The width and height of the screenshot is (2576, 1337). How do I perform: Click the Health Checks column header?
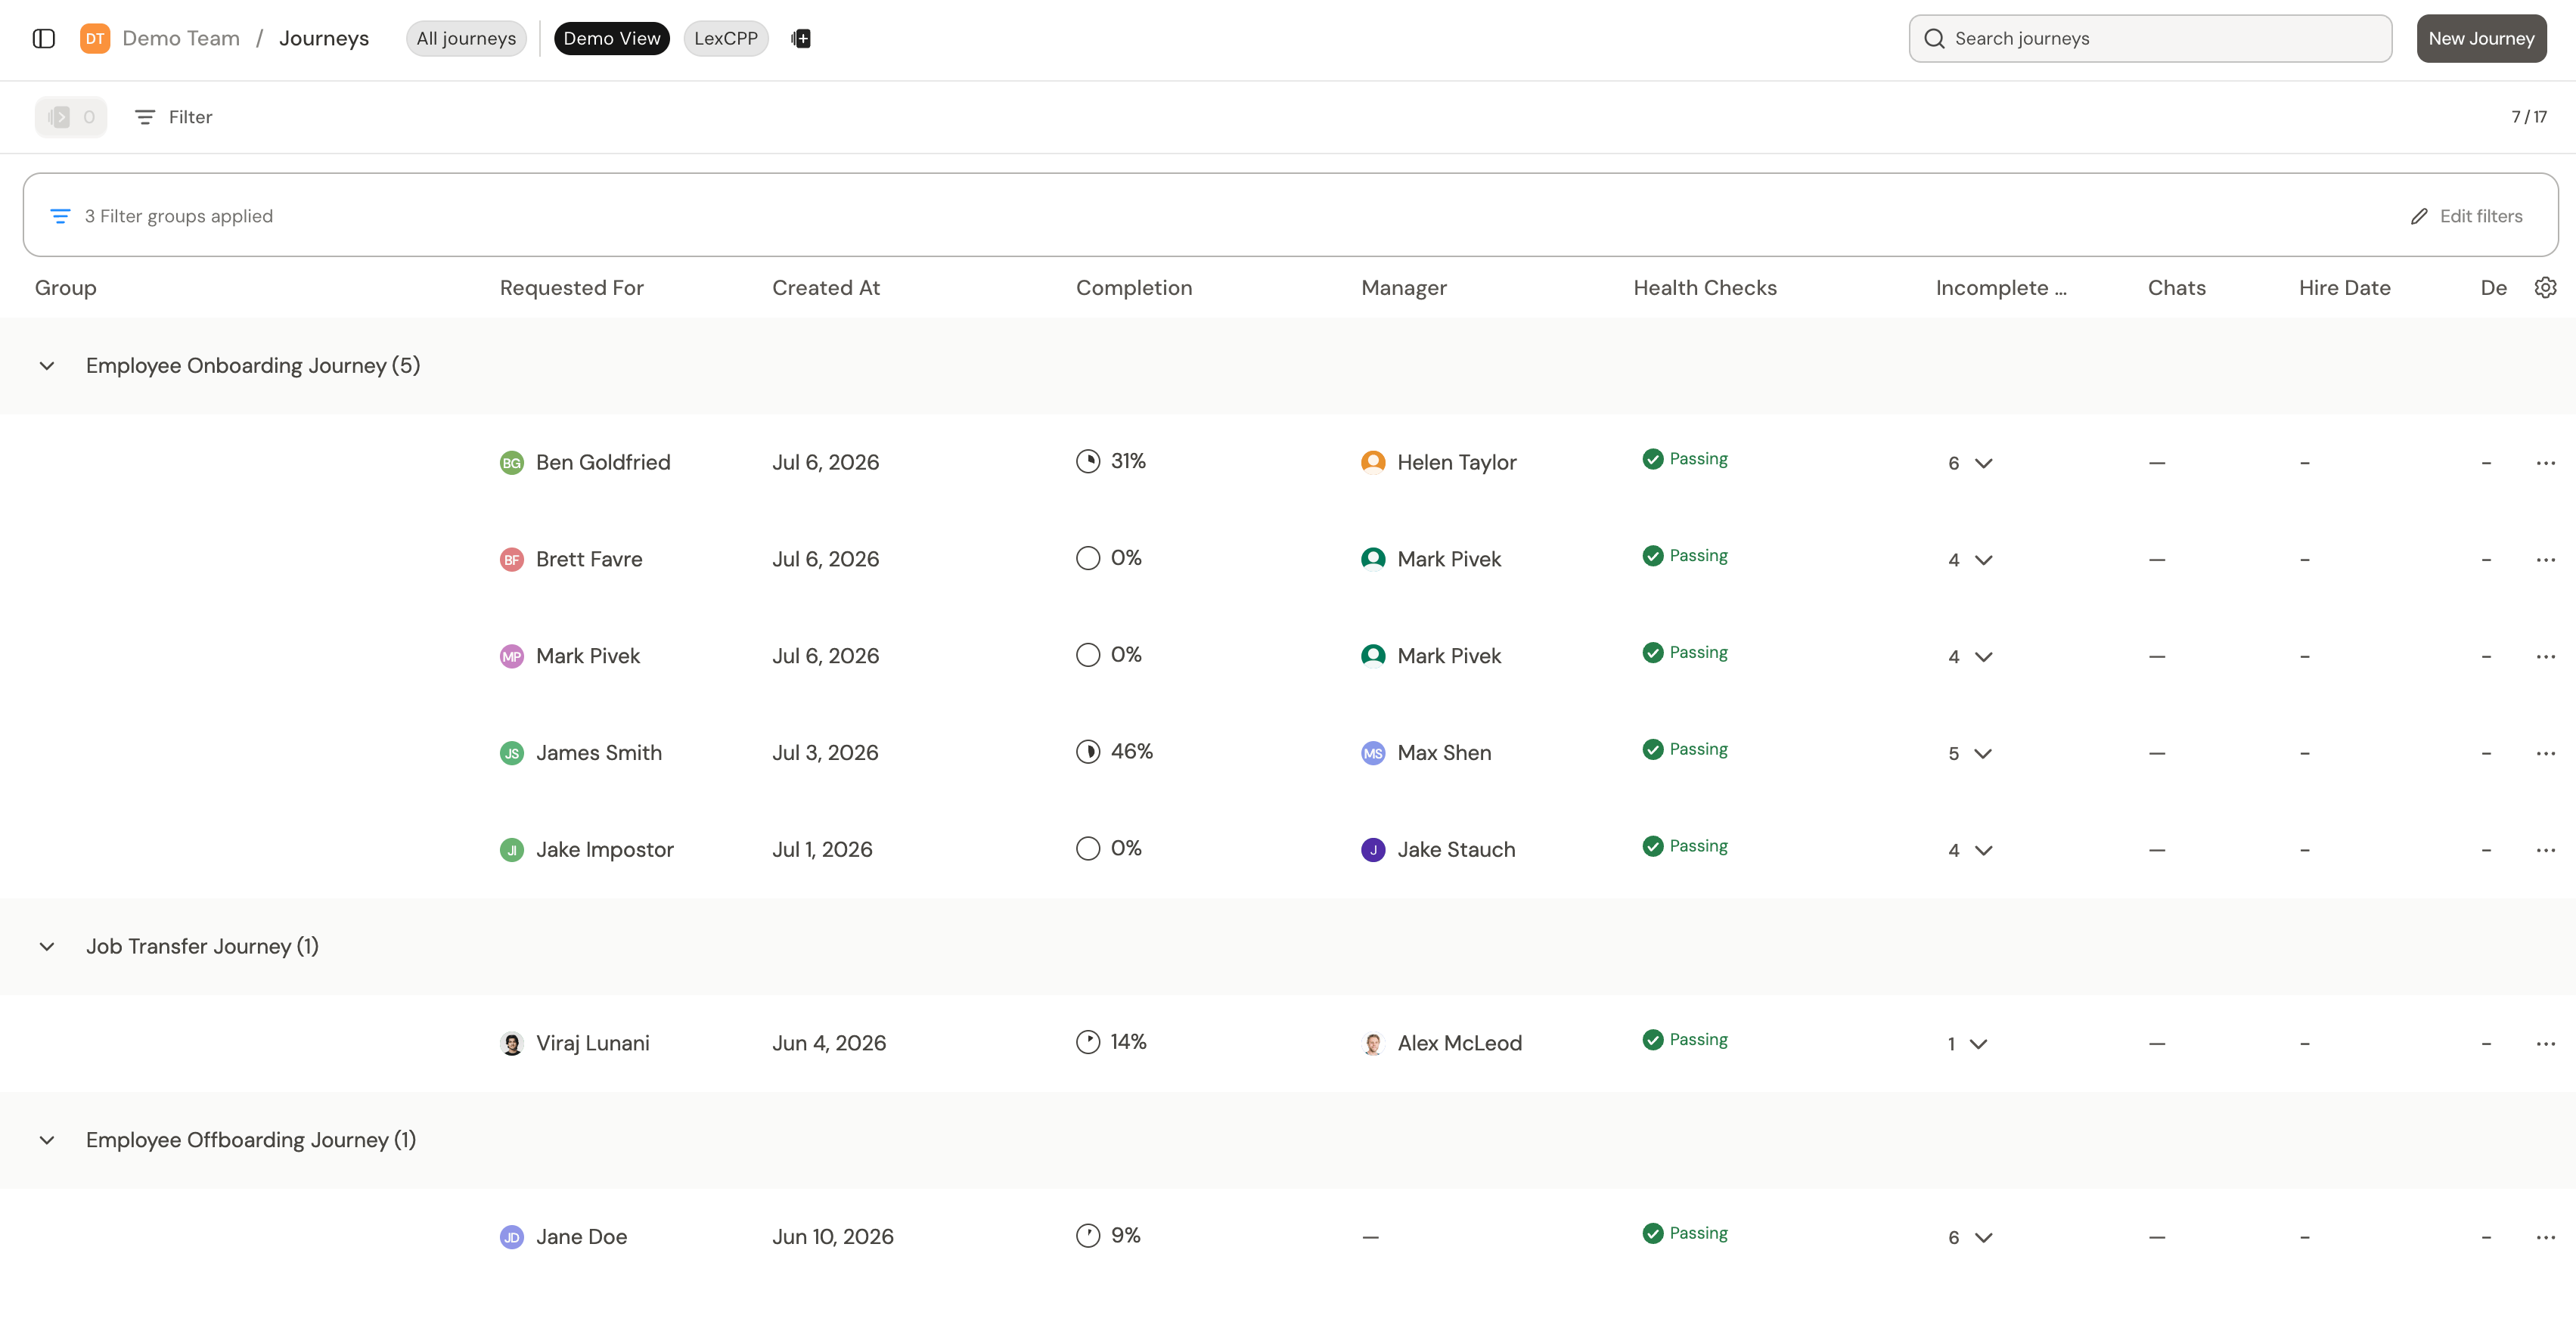1705,288
